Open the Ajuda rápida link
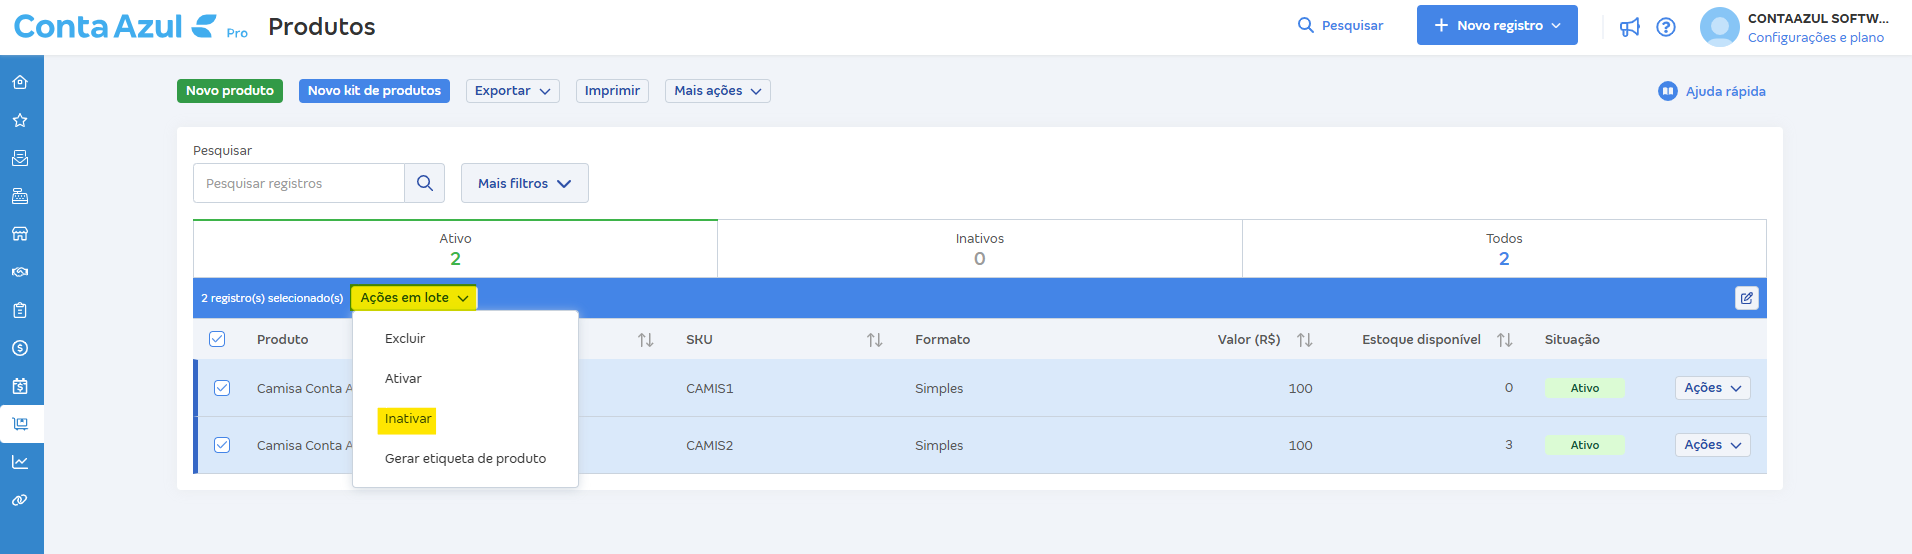Viewport: 1912px width, 554px height. pos(1712,91)
